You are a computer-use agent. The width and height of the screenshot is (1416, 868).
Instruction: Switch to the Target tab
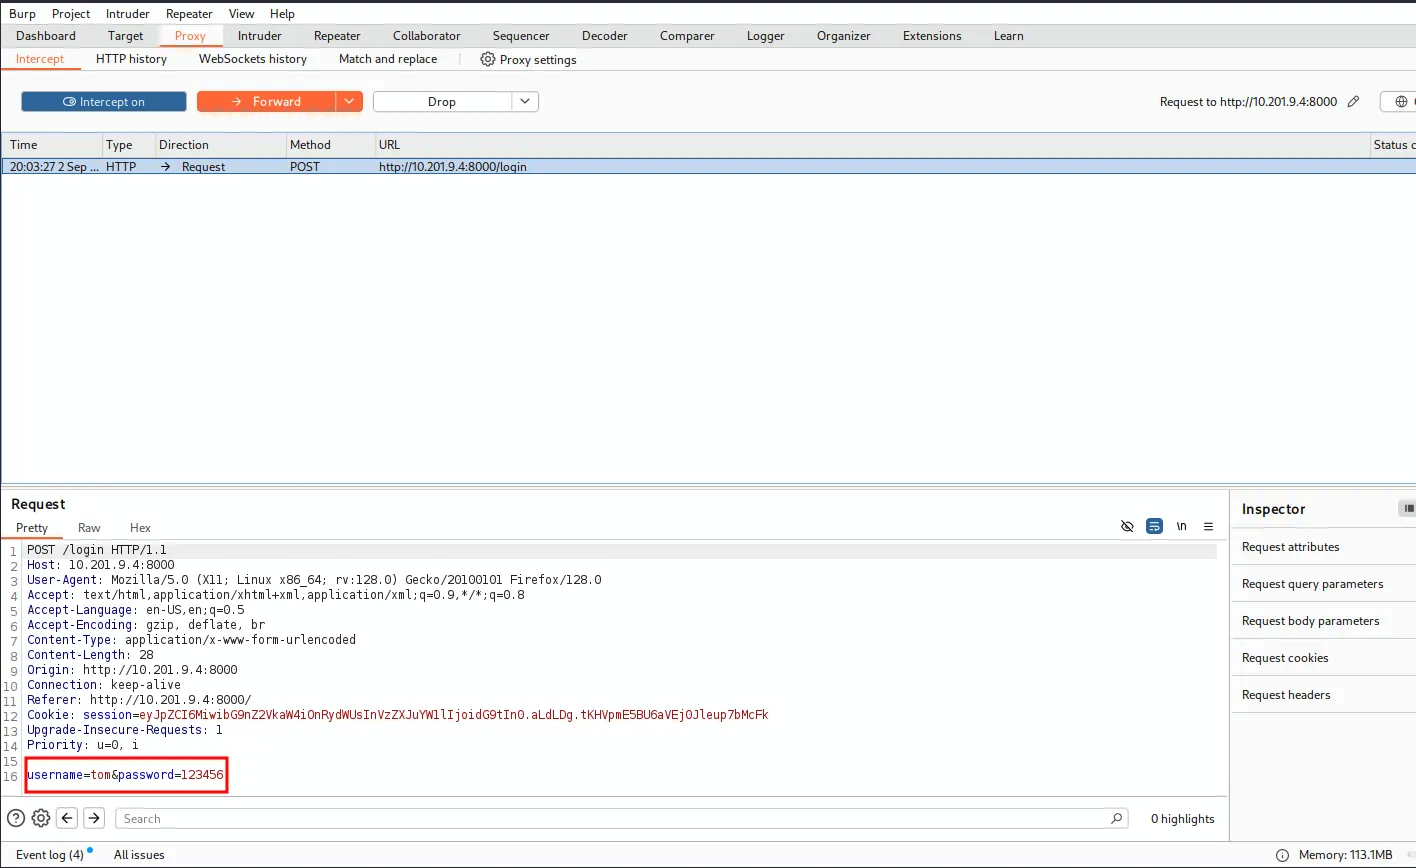(126, 35)
